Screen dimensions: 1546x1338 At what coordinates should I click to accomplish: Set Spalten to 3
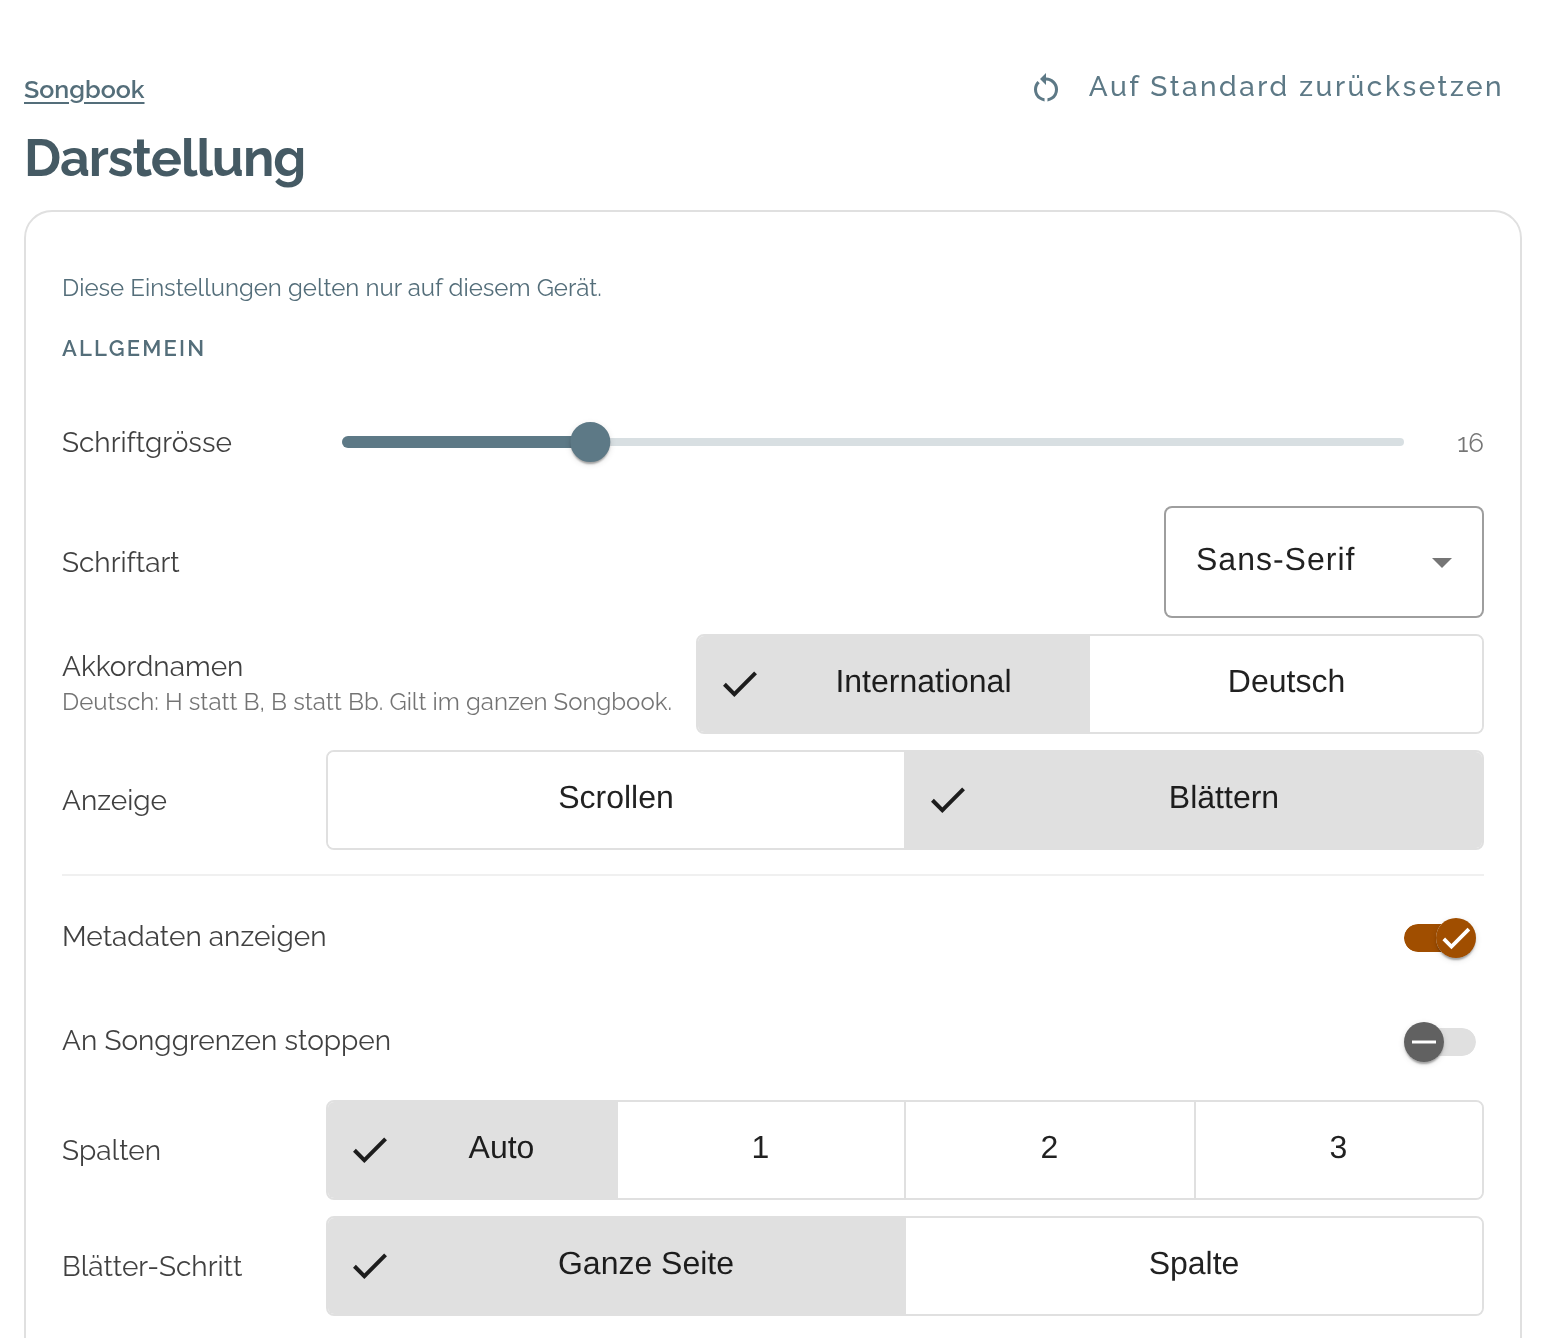[x=1339, y=1150]
